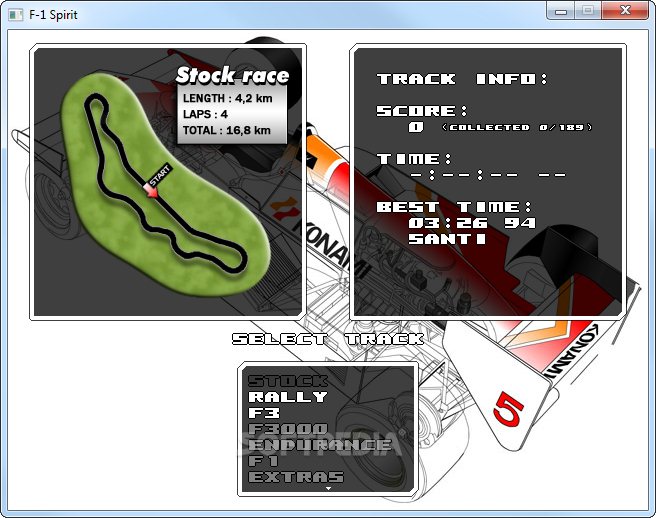Click the down arrow below the track list
Image resolution: width=656 pixels, height=518 pixels.
click(x=328, y=488)
